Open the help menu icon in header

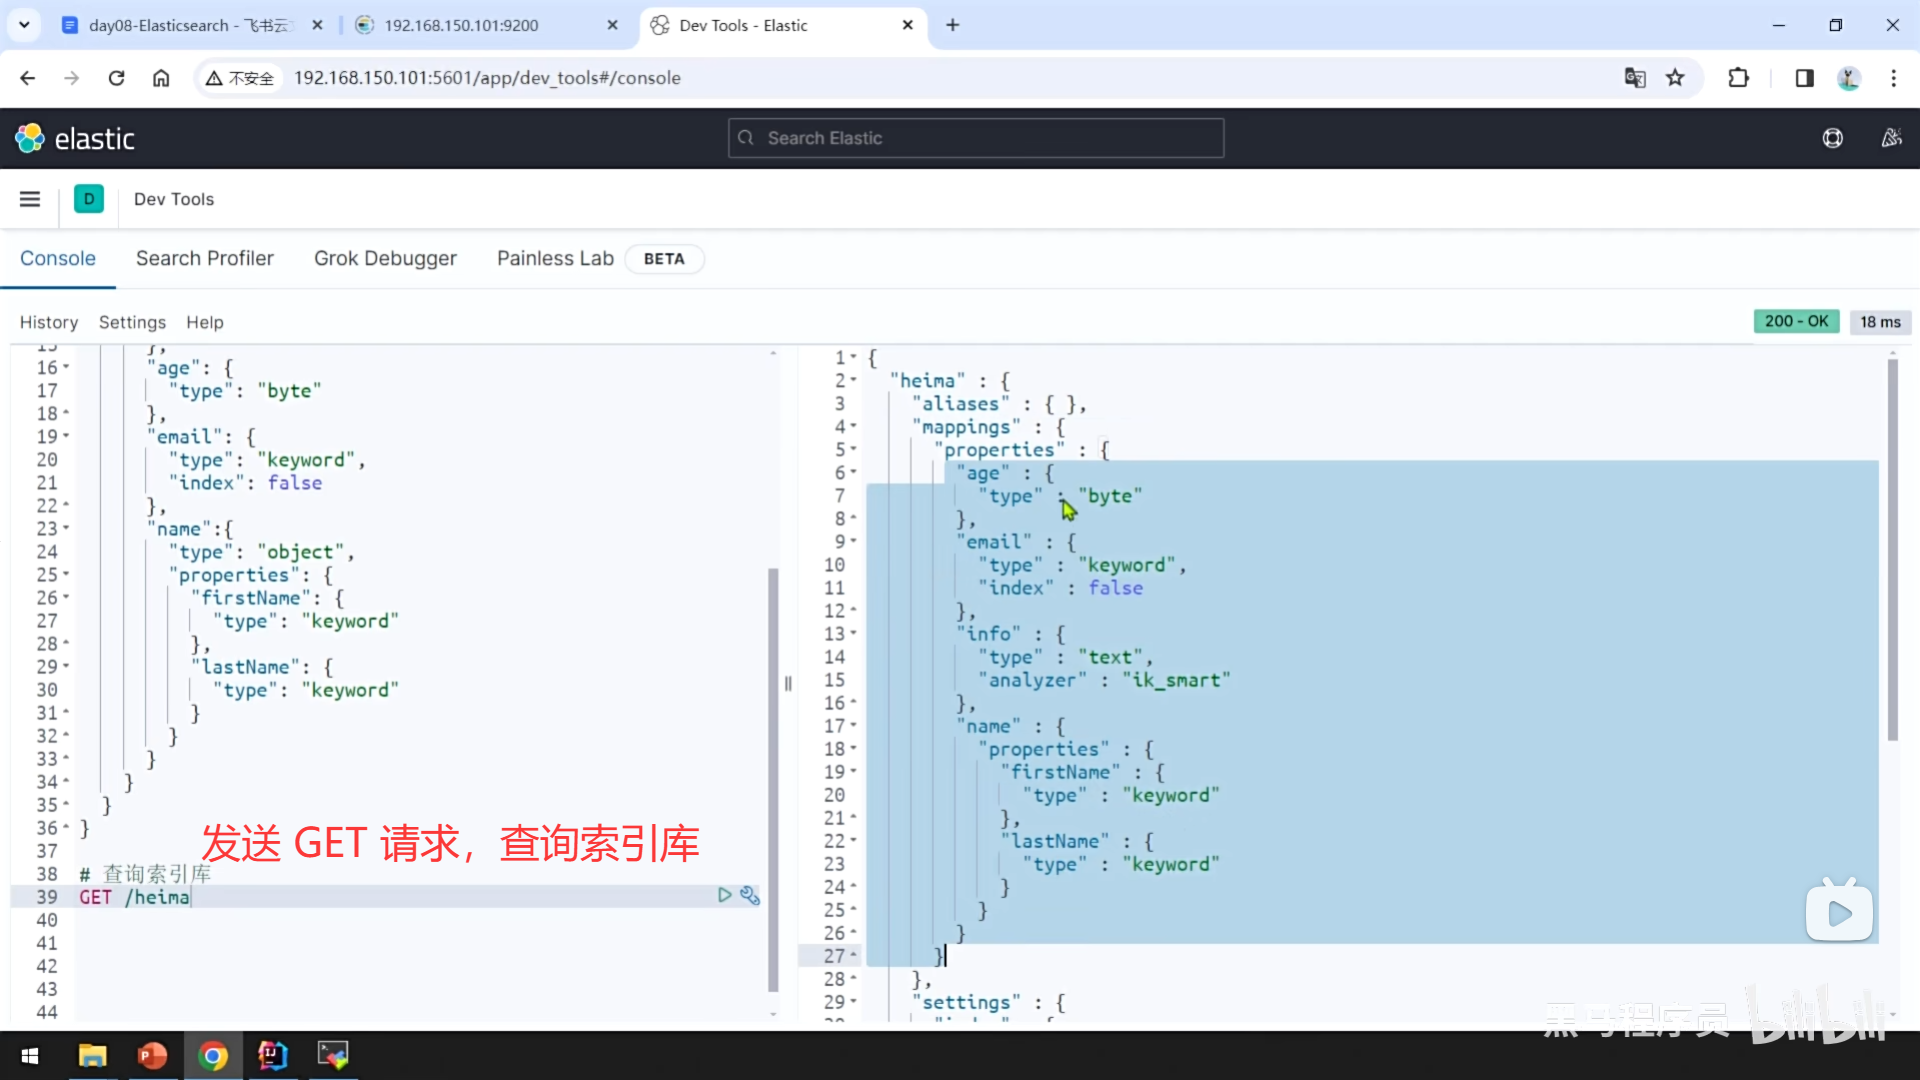pos(1832,138)
